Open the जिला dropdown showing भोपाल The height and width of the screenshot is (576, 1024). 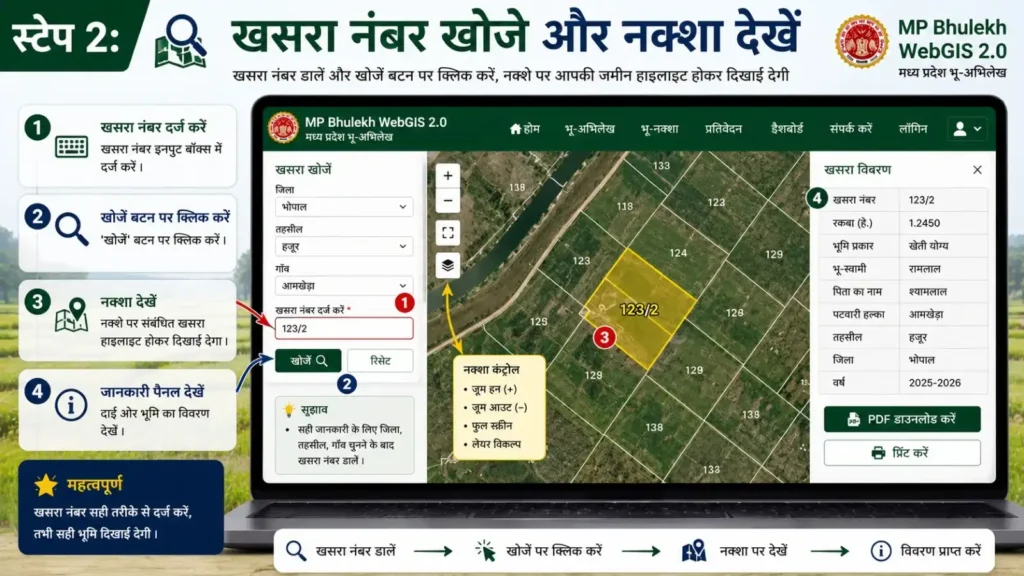(x=344, y=207)
